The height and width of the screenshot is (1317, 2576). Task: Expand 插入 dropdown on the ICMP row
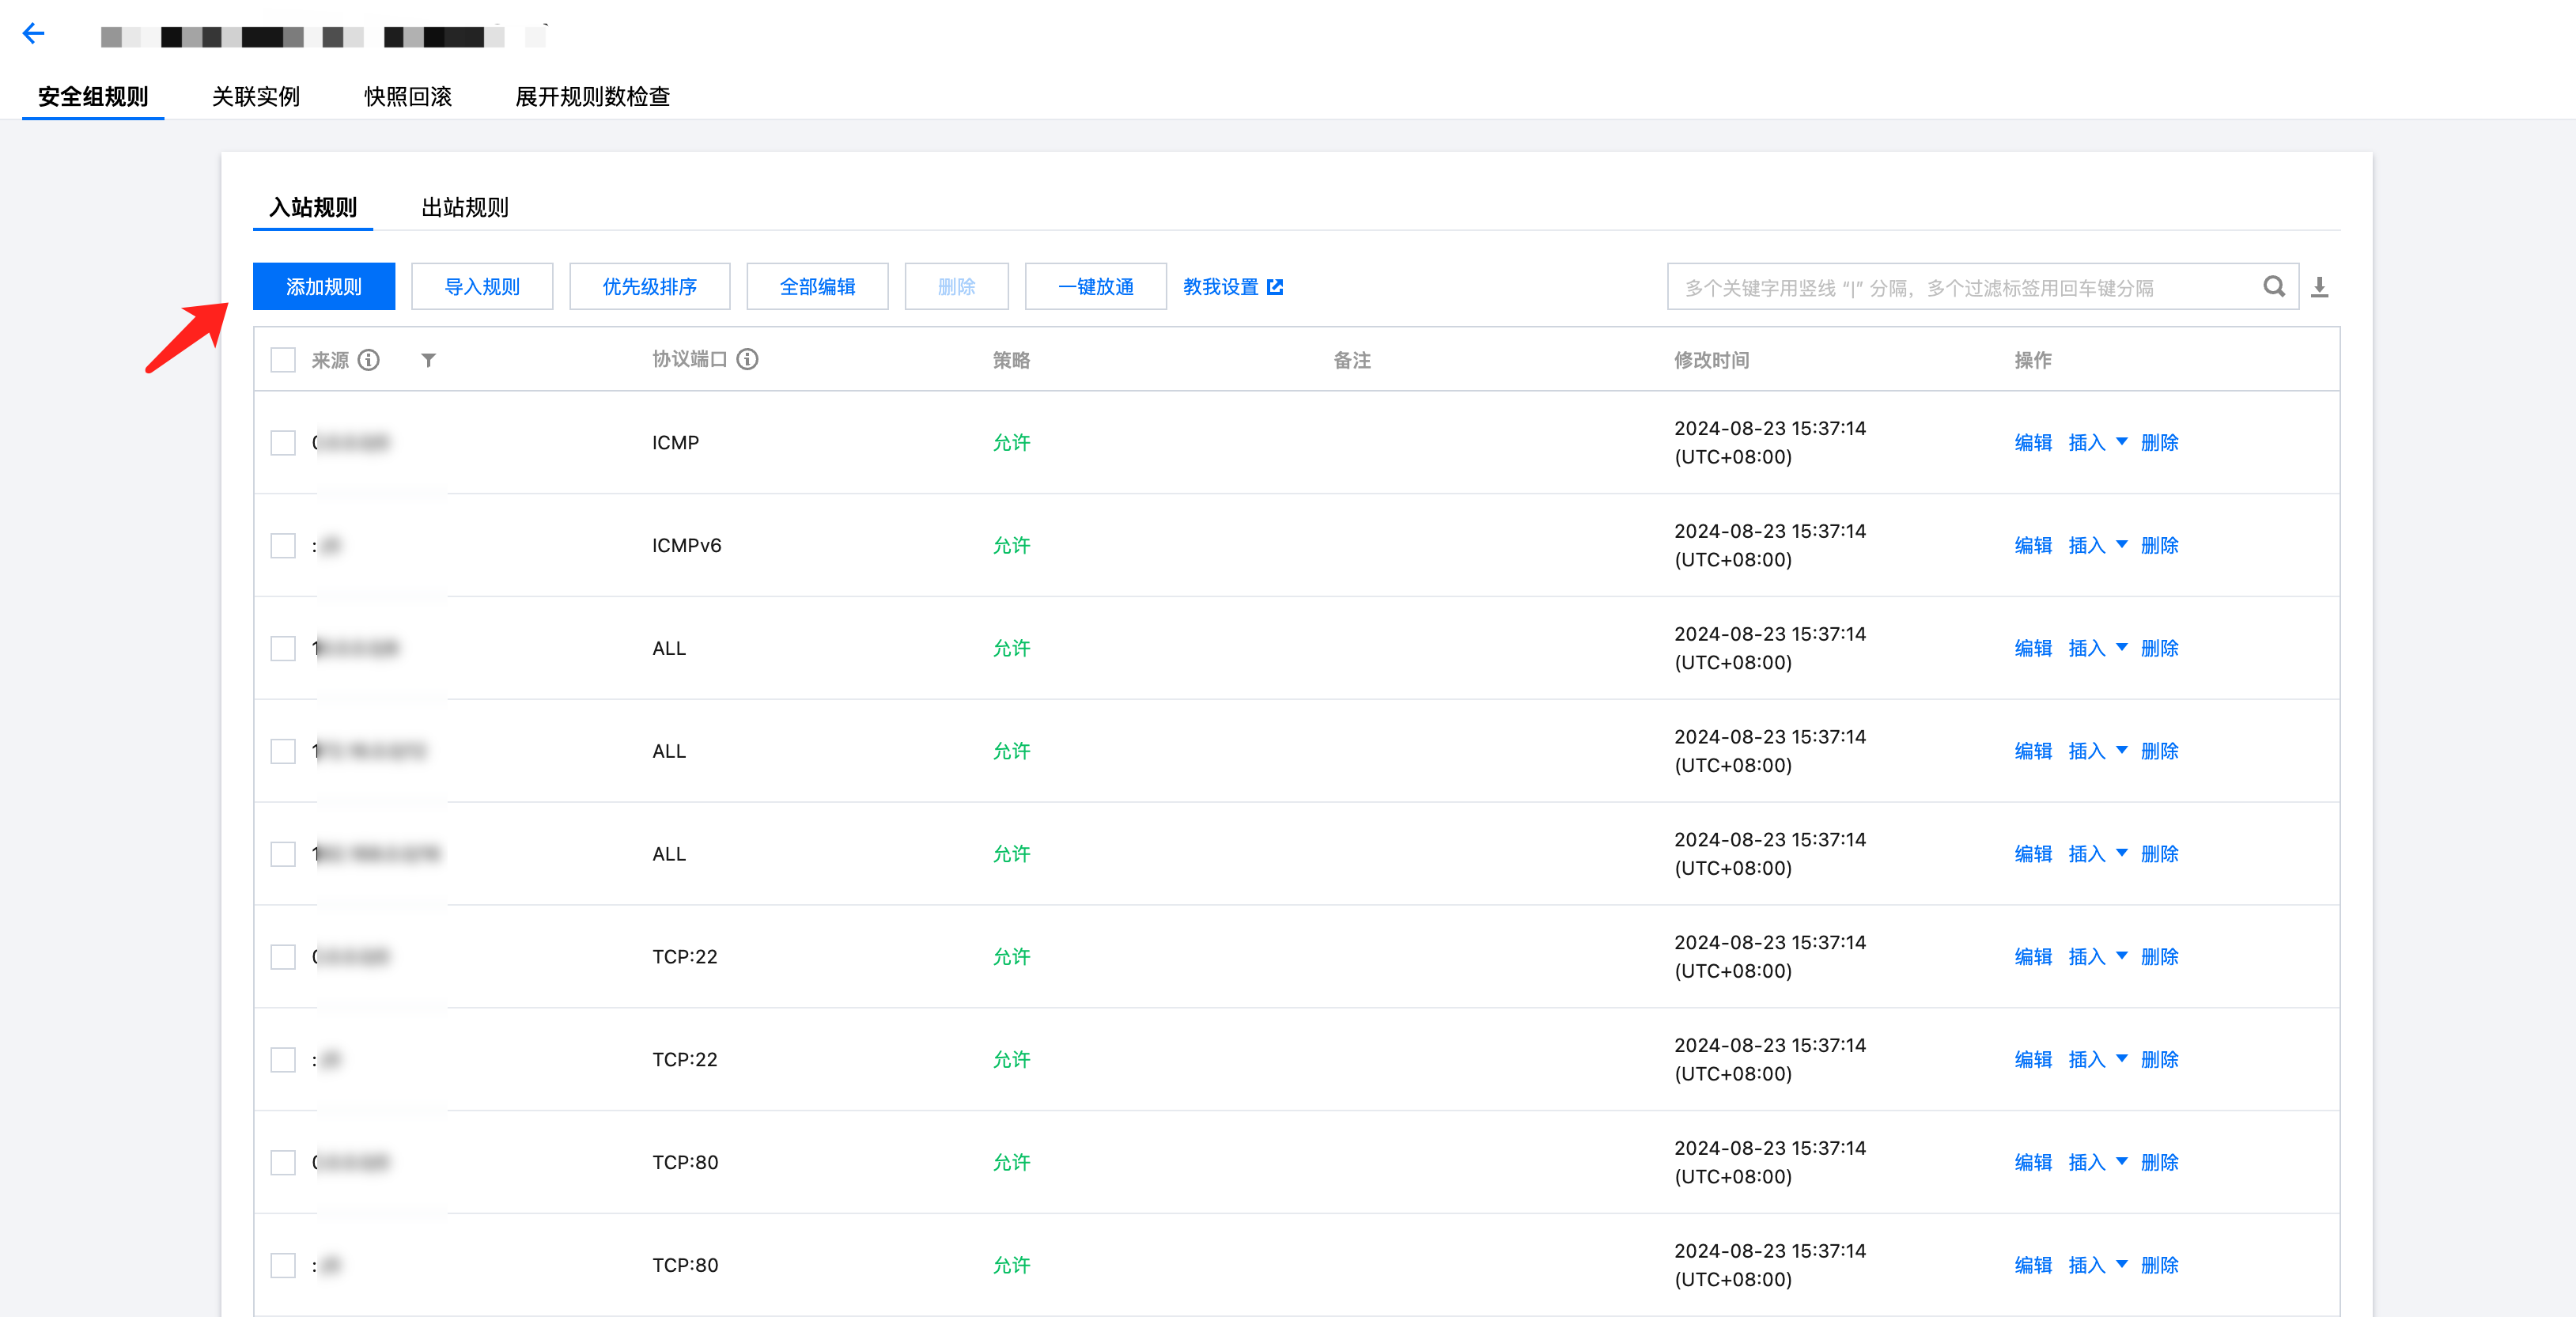pos(2121,442)
